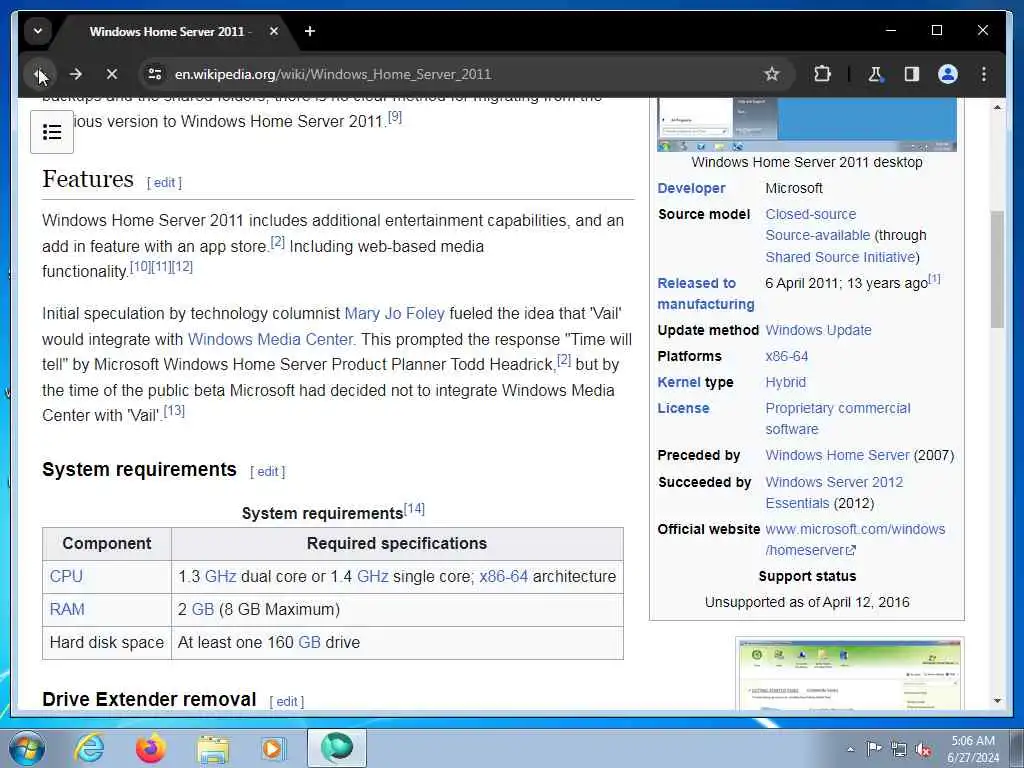
Task: Open the media player icon in taskbar
Action: click(273, 748)
